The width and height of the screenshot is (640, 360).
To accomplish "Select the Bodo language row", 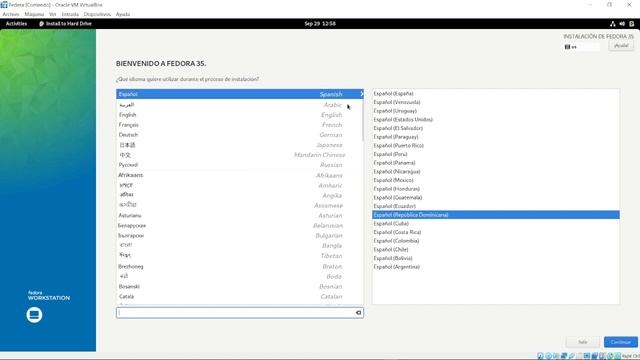I will tap(240, 276).
